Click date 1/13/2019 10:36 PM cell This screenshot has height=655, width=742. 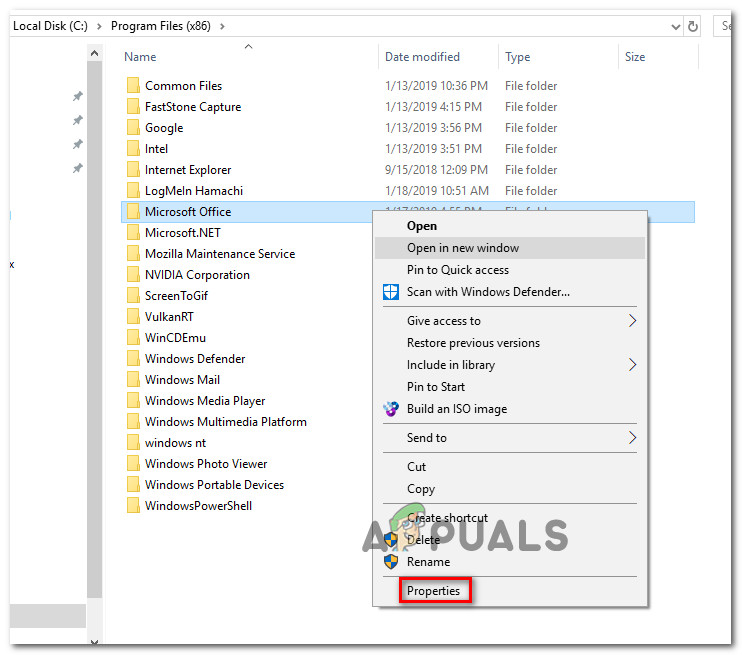coord(436,86)
